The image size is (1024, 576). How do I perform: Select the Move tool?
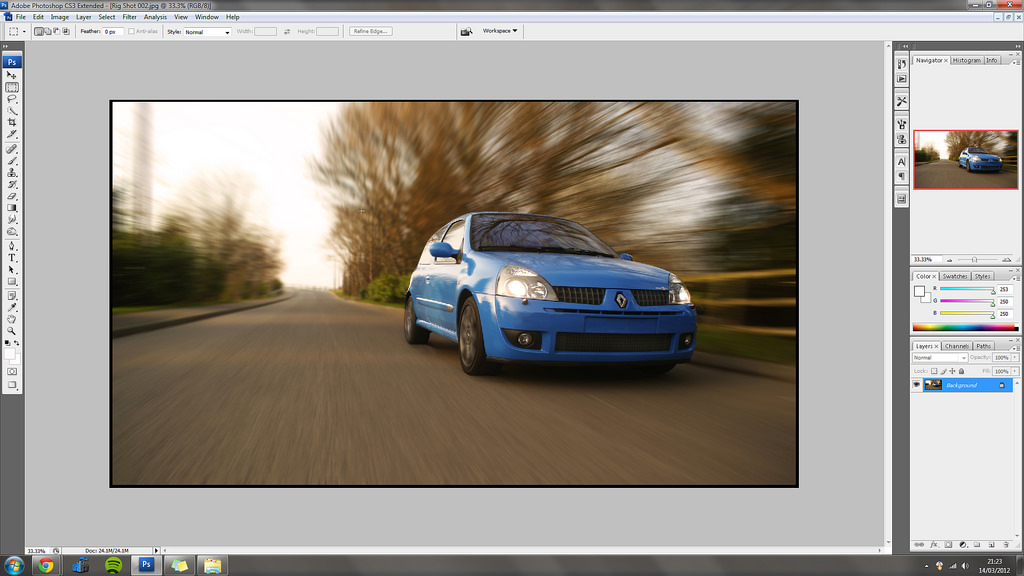12,75
